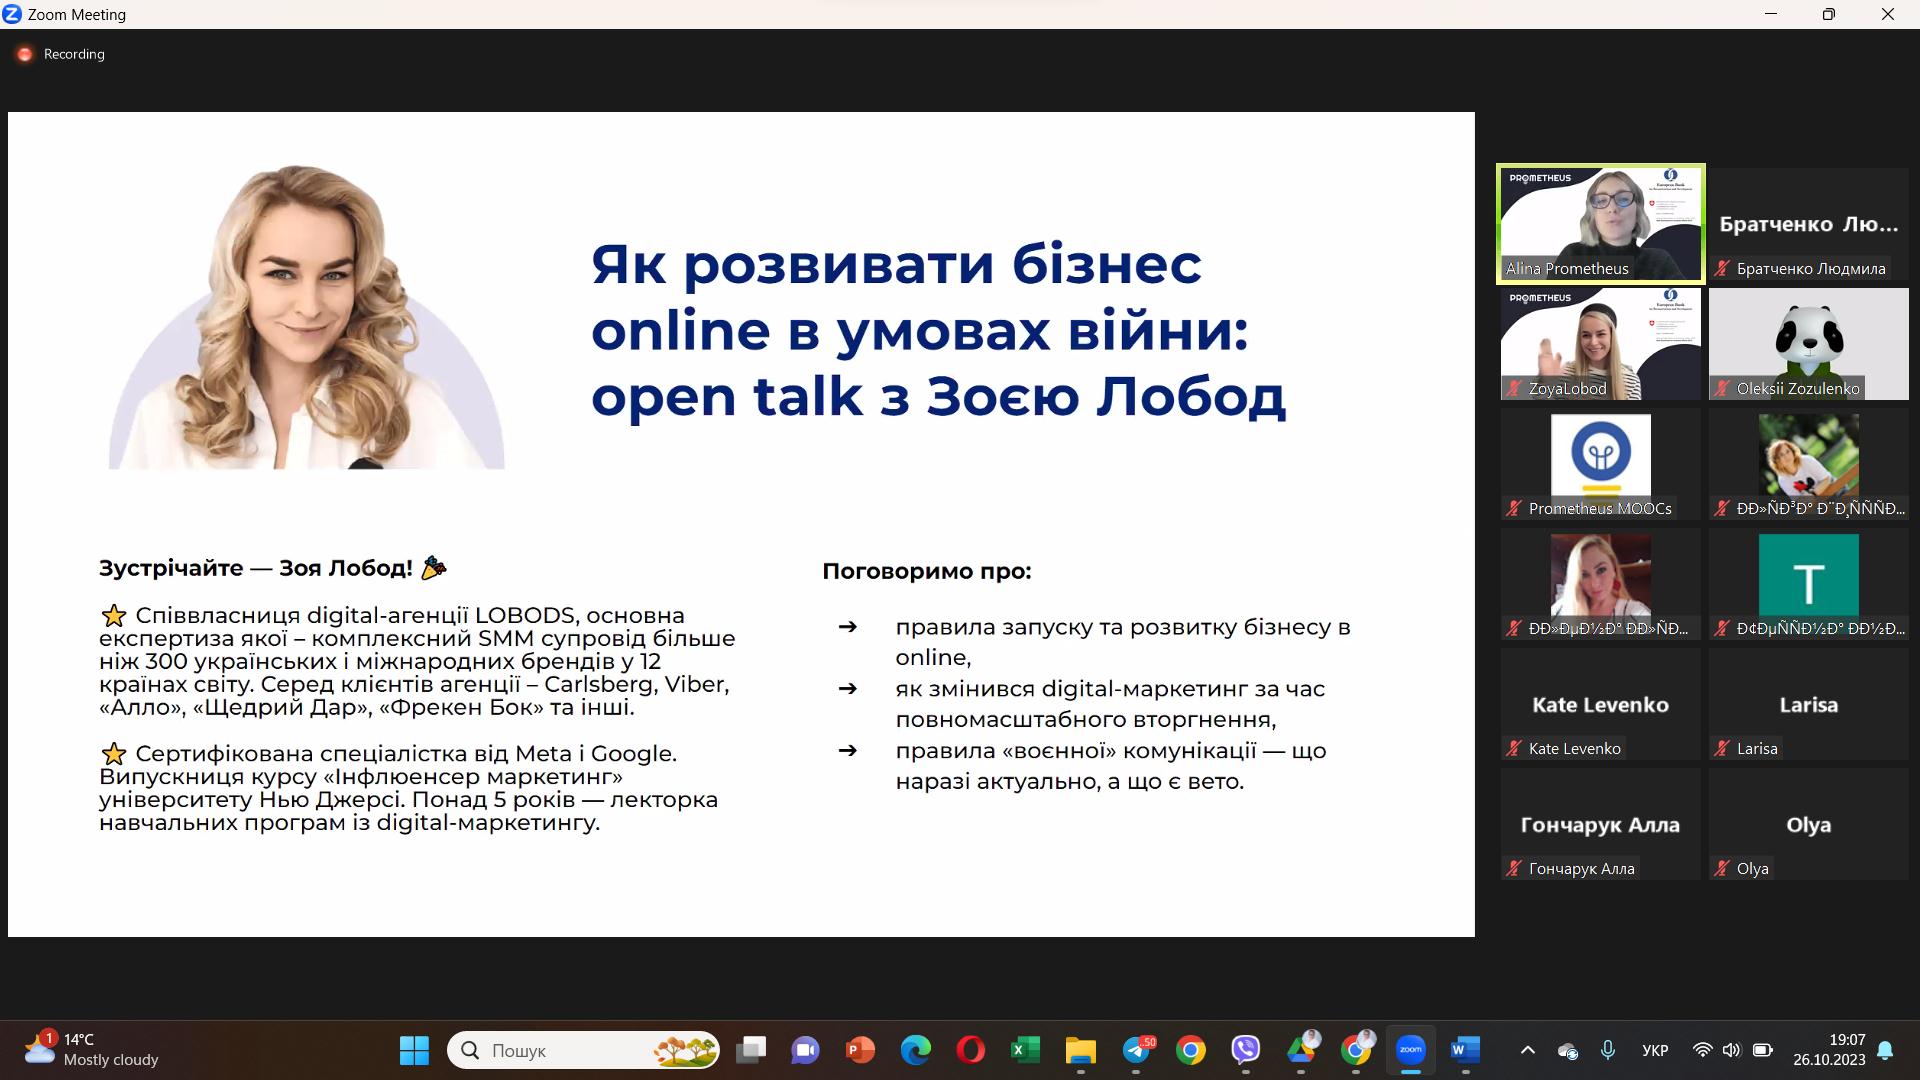1920x1080 pixels.
Task: Open Google Drive from the taskbar
Action: [x=1301, y=1050]
